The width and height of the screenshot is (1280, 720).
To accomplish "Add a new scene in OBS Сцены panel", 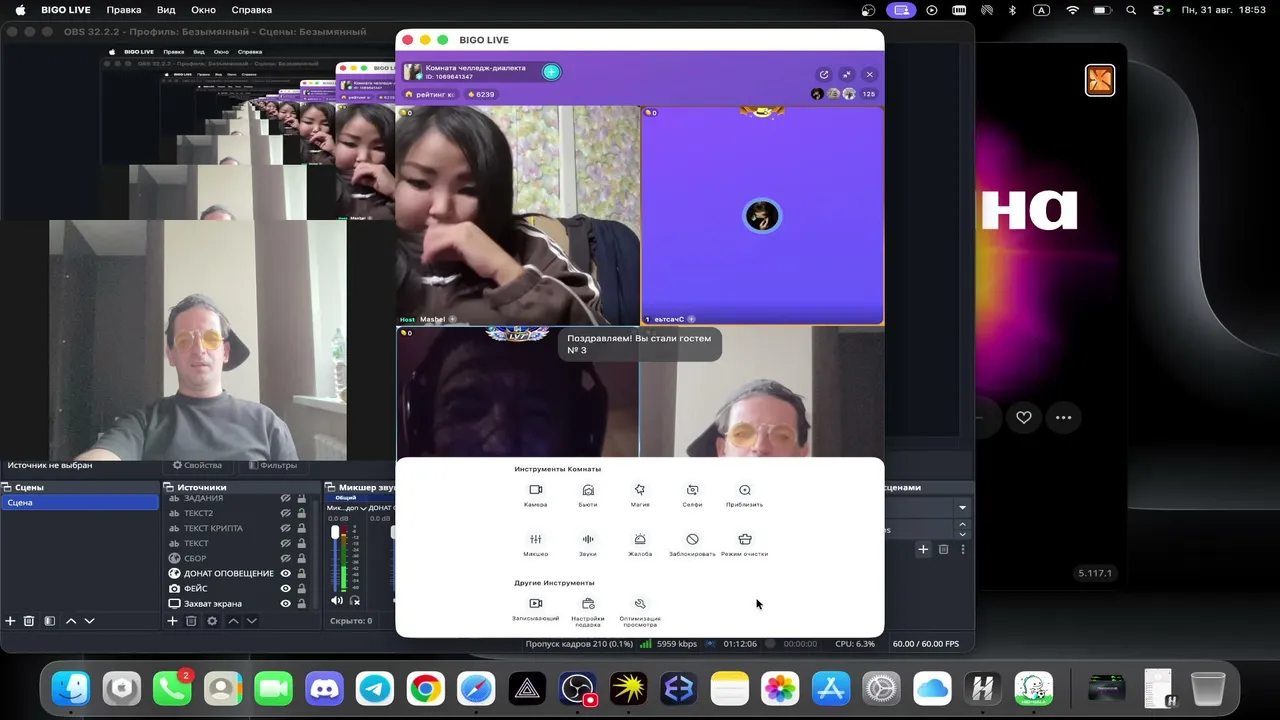I will [x=10, y=621].
